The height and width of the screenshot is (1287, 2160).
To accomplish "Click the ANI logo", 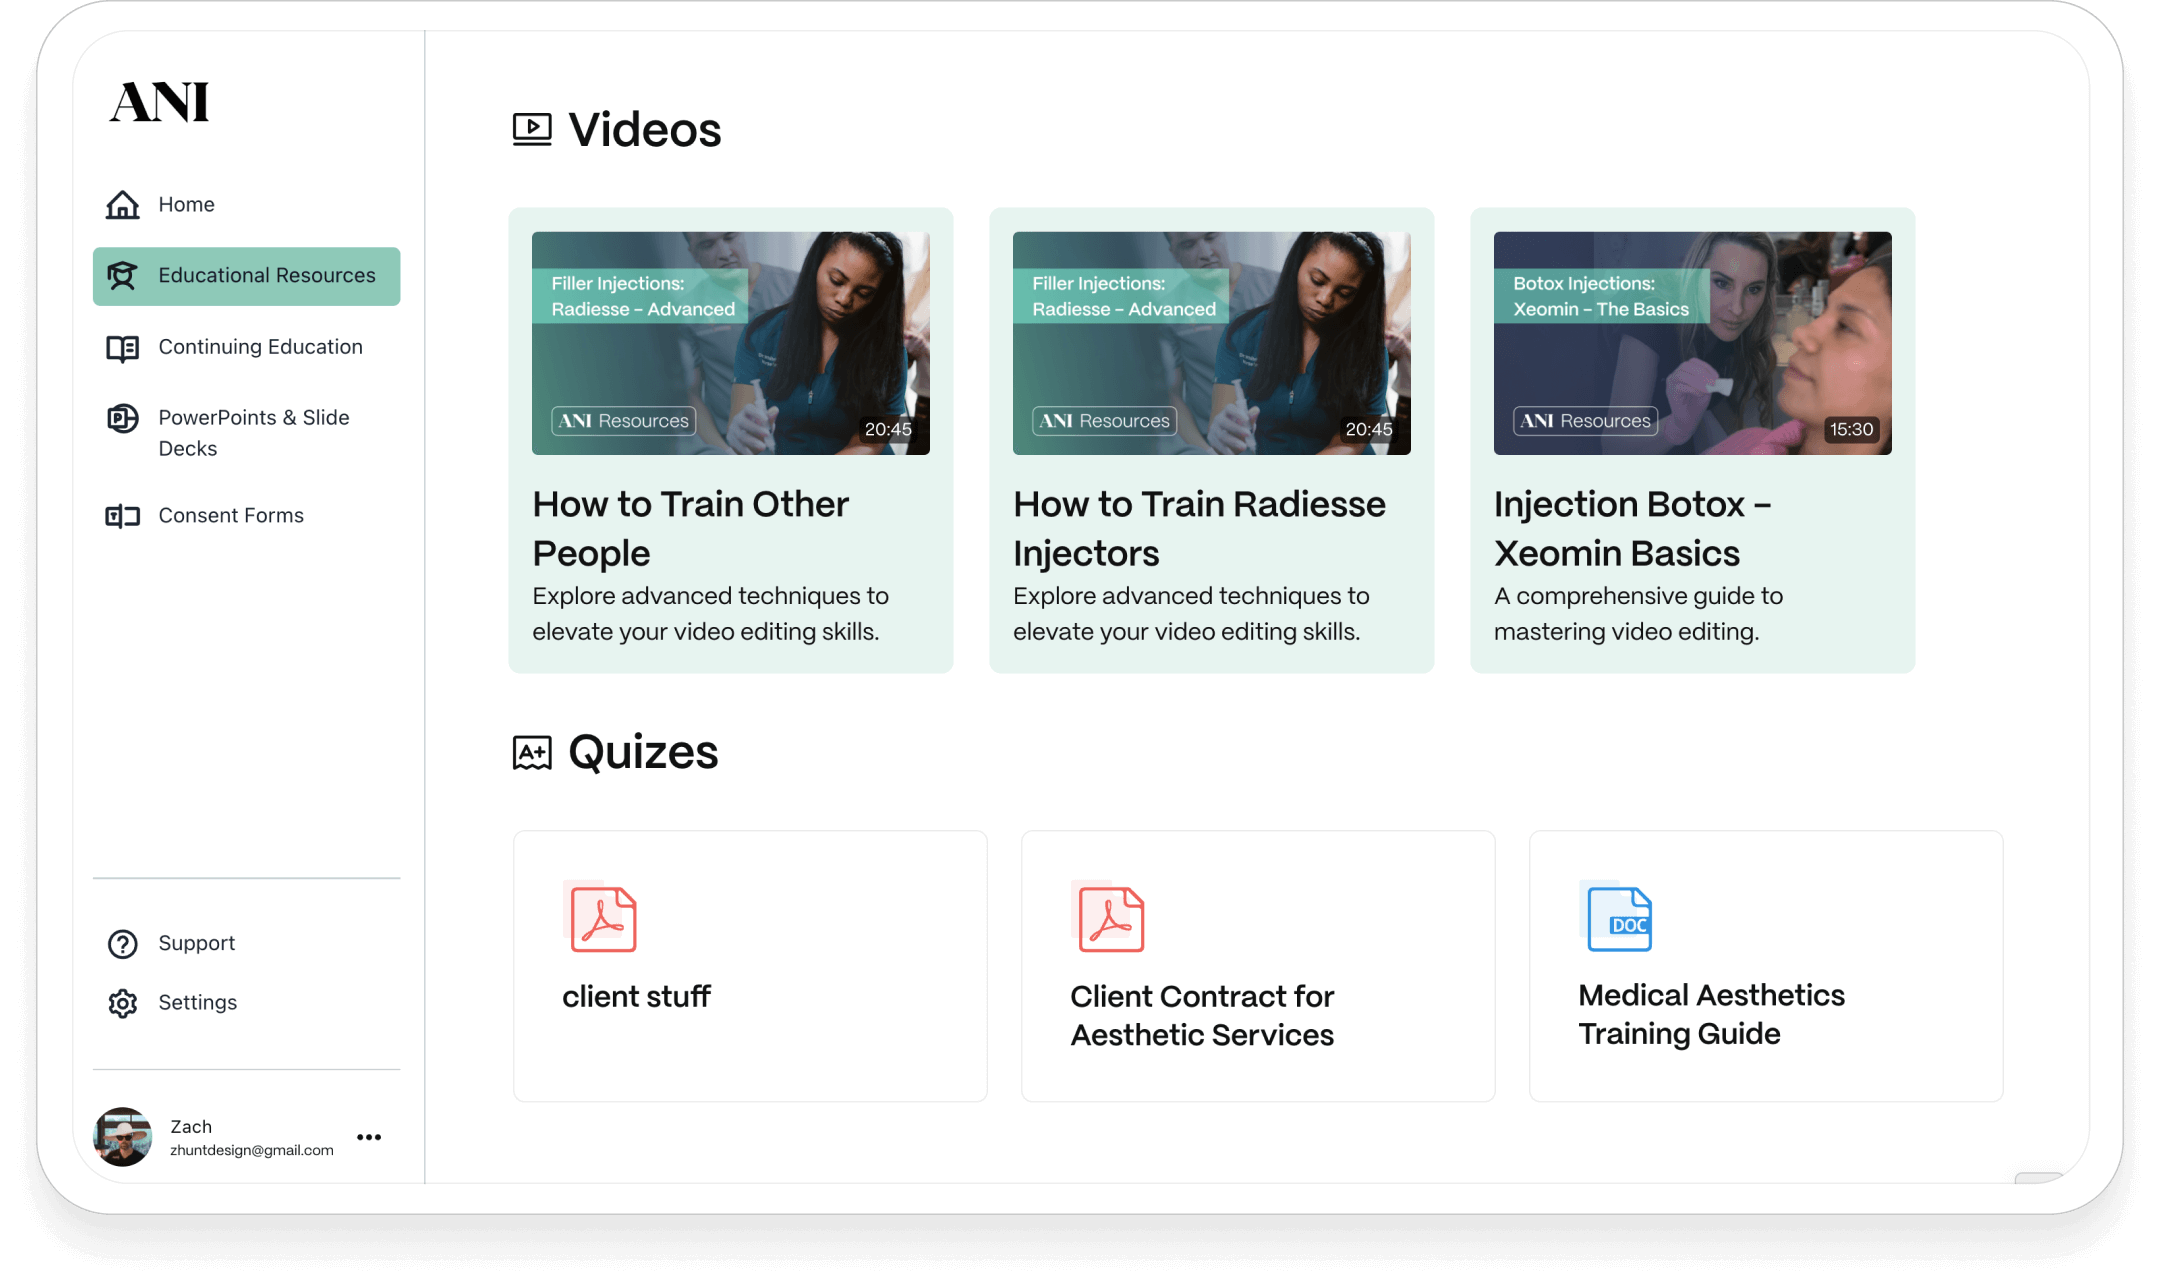I will point(160,102).
